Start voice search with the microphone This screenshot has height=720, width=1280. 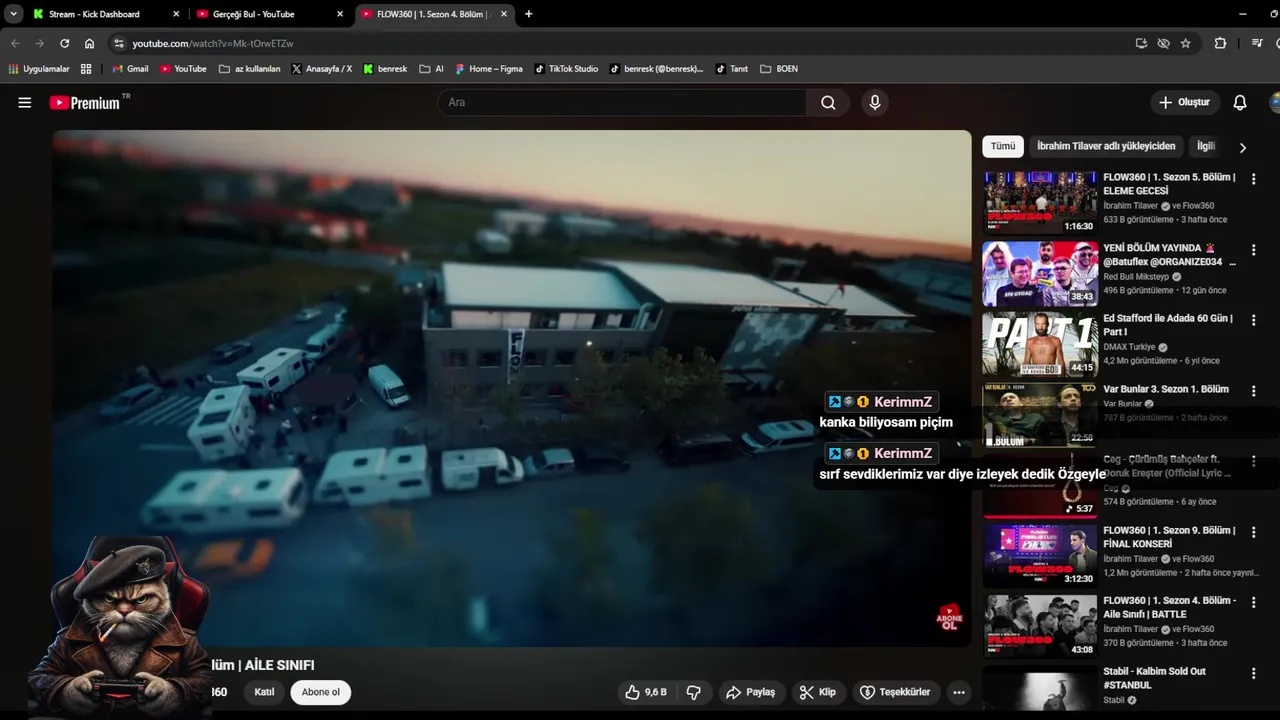(x=875, y=102)
